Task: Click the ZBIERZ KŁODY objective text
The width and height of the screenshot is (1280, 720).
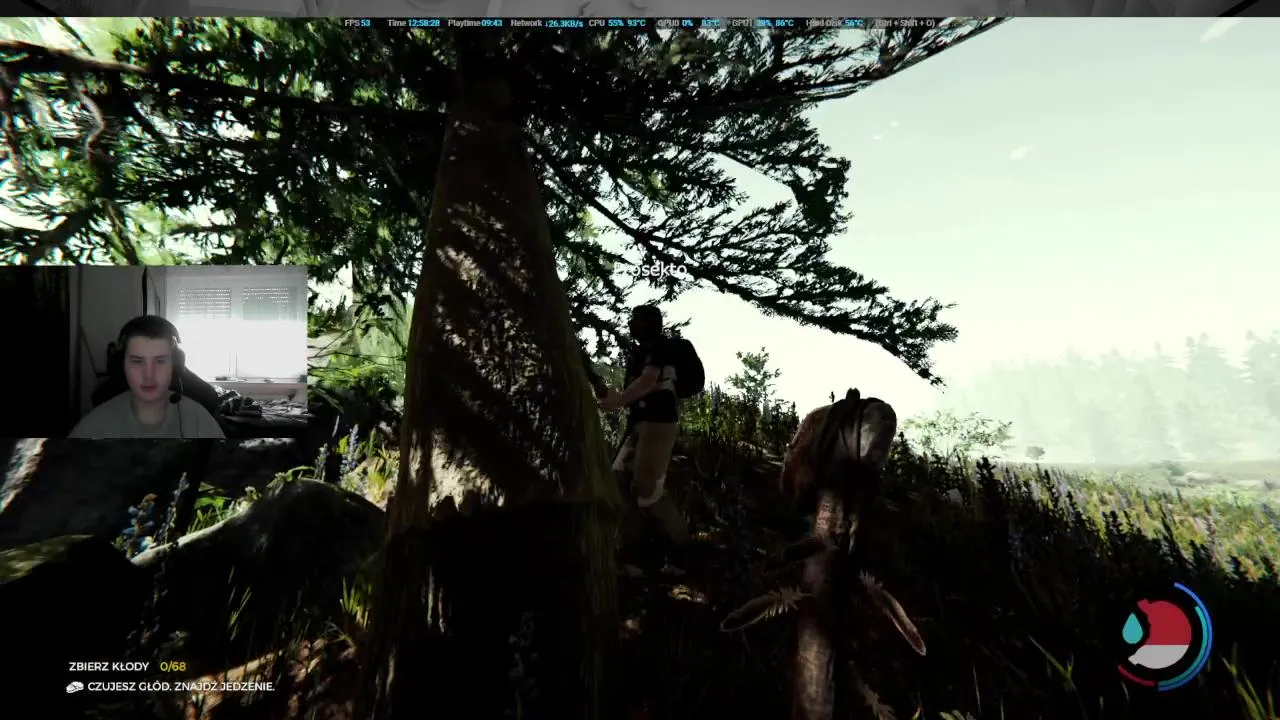Action: coord(109,666)
